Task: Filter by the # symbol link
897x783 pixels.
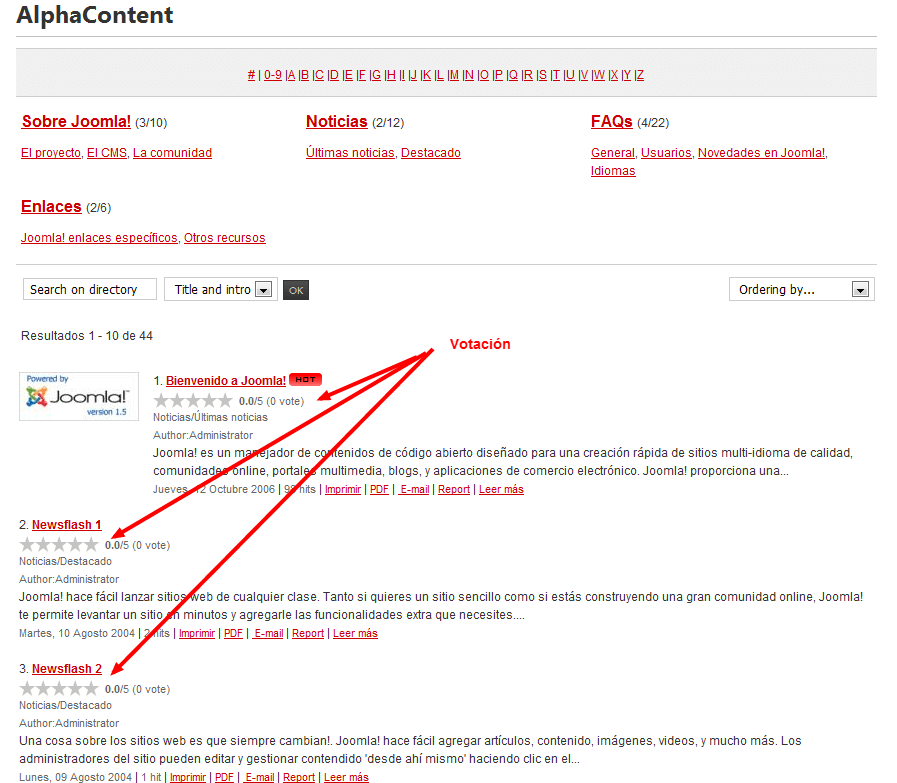Action: coord(251,75)
